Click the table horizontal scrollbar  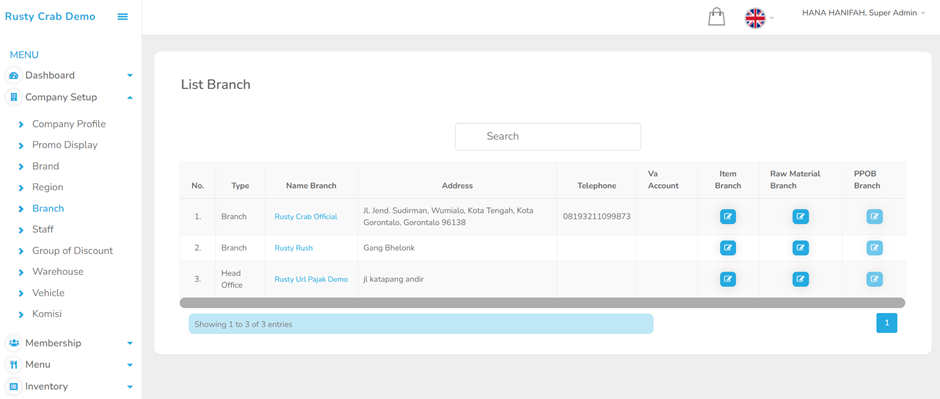(x=543, y=303)
